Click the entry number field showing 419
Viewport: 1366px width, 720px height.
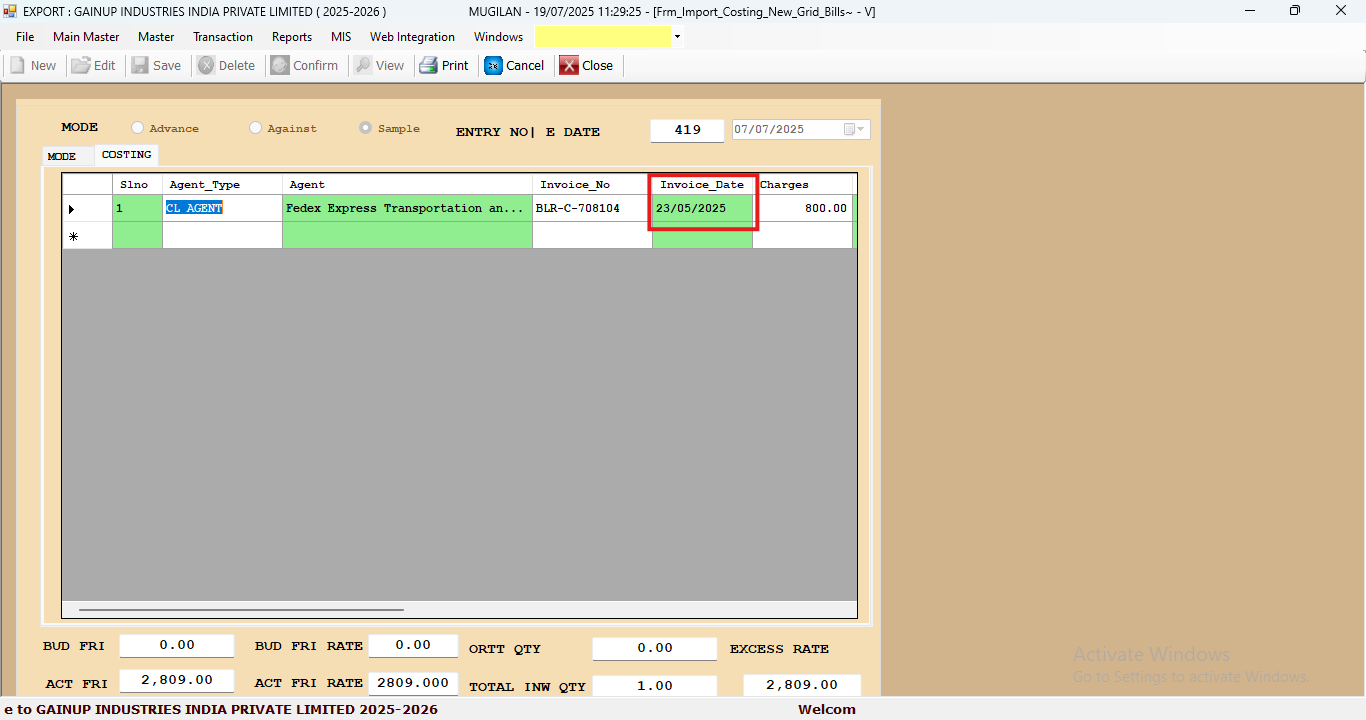(687, 130)
